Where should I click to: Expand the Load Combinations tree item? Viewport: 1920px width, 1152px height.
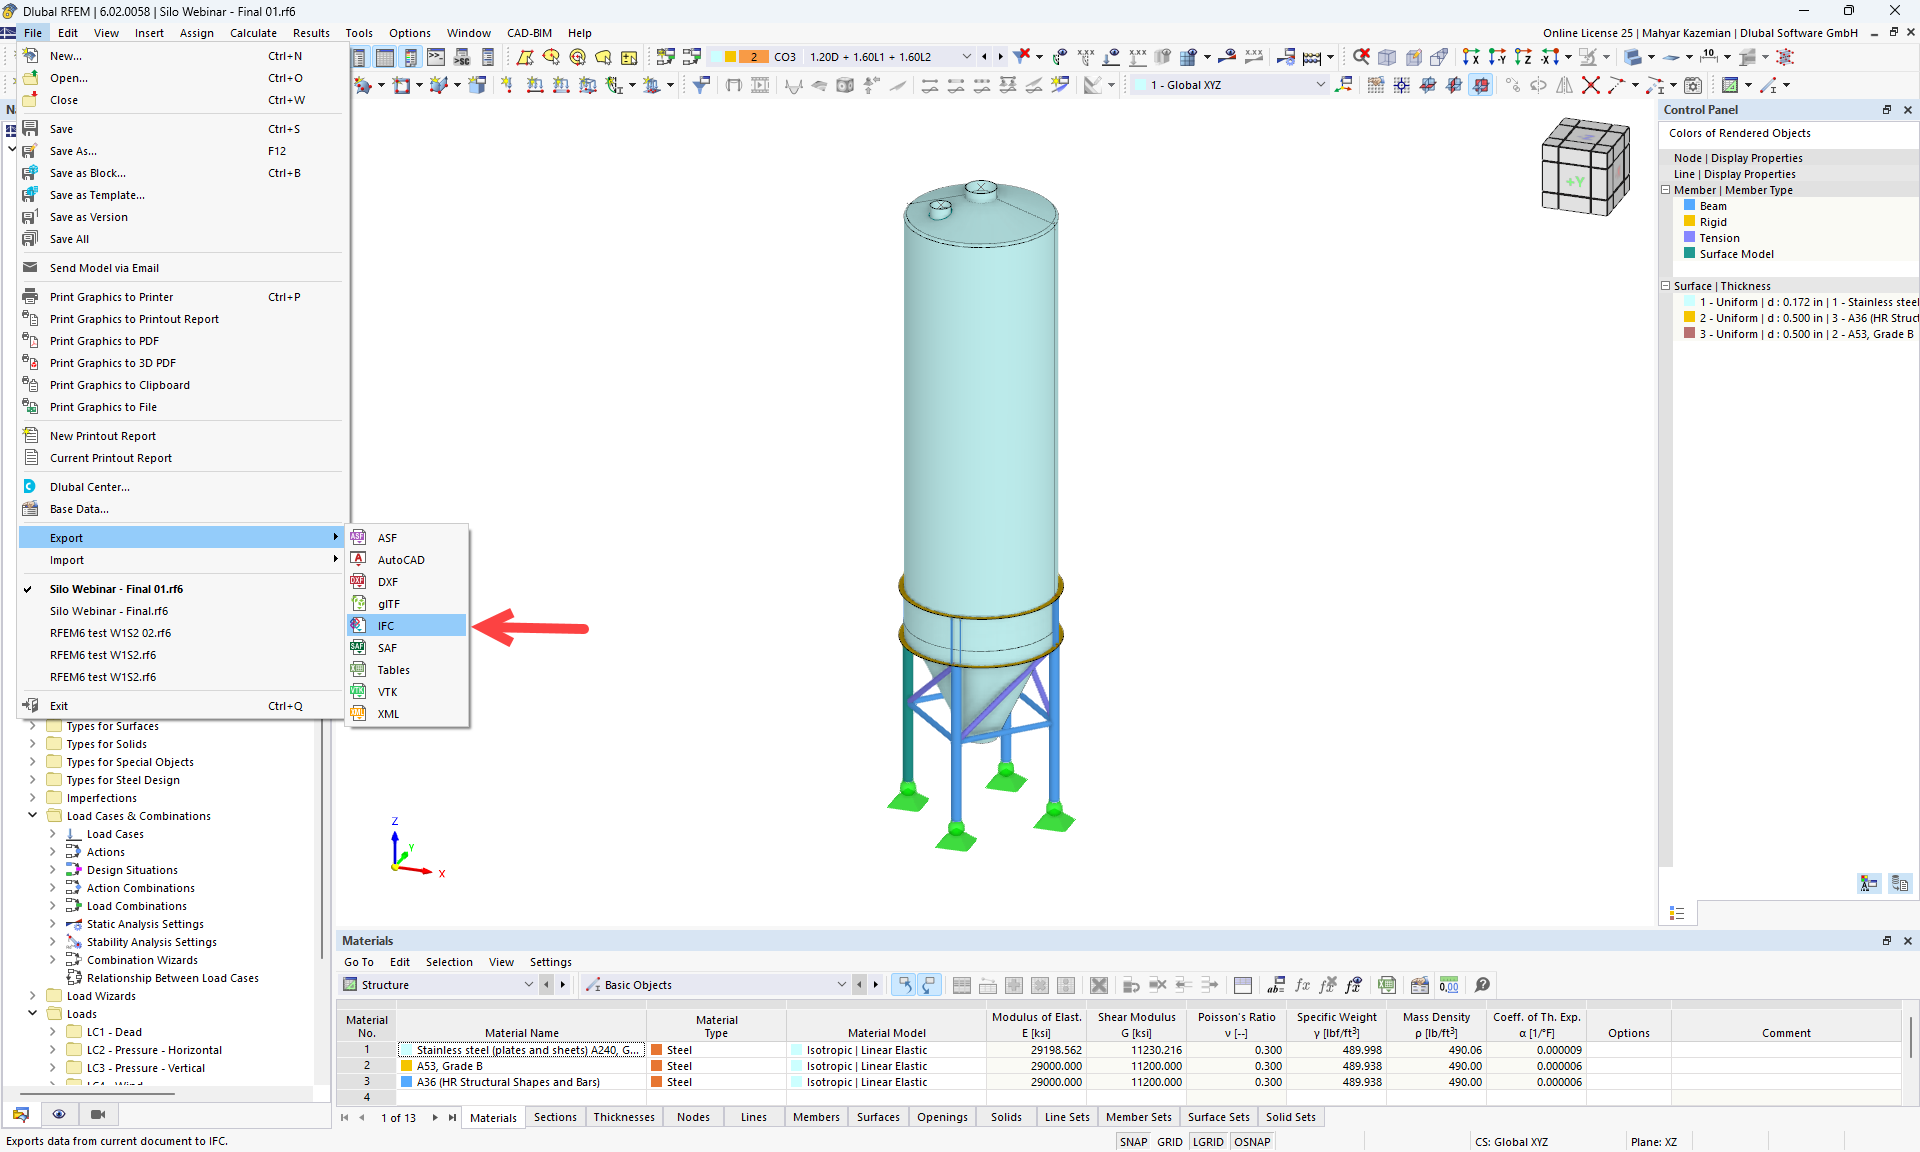tap(49, 905)
